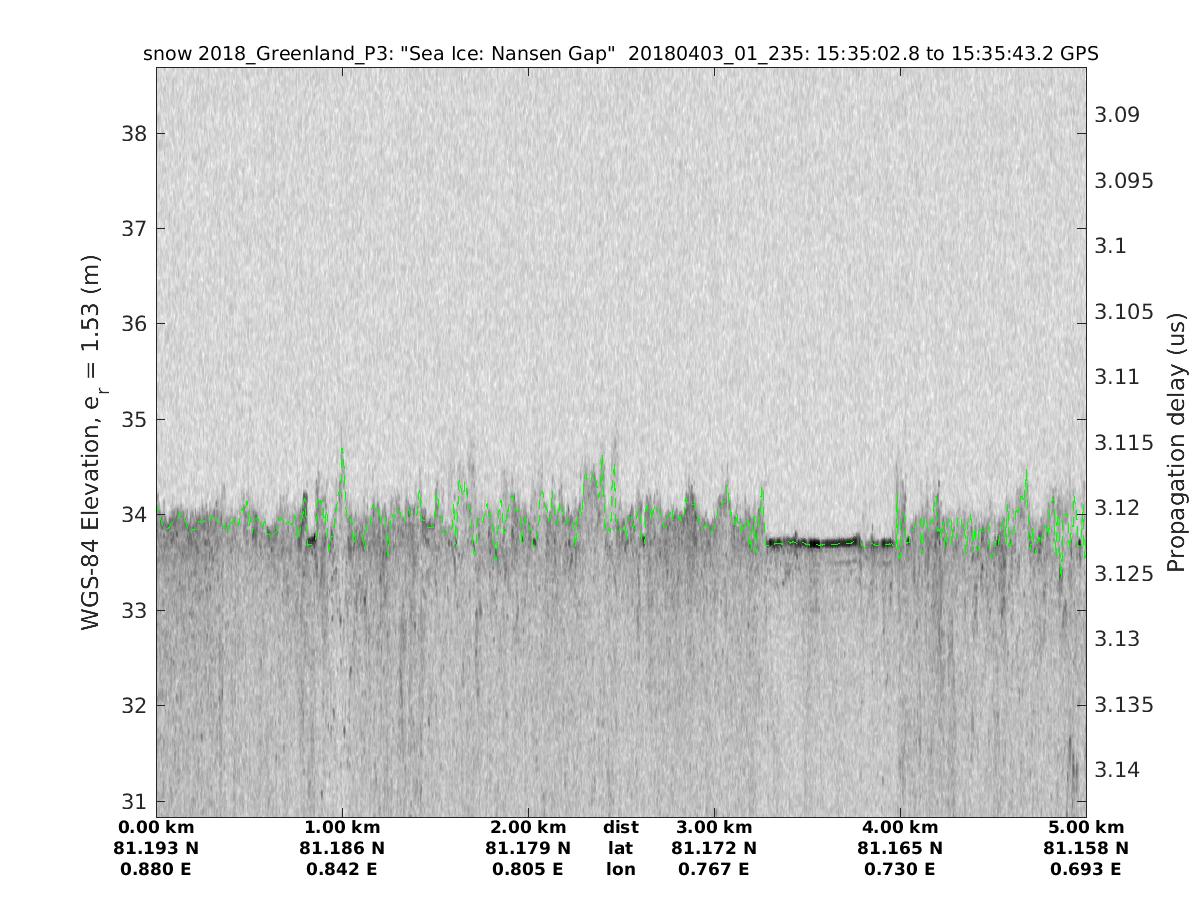Click the 81.172 N latitude label

(714, 848)
